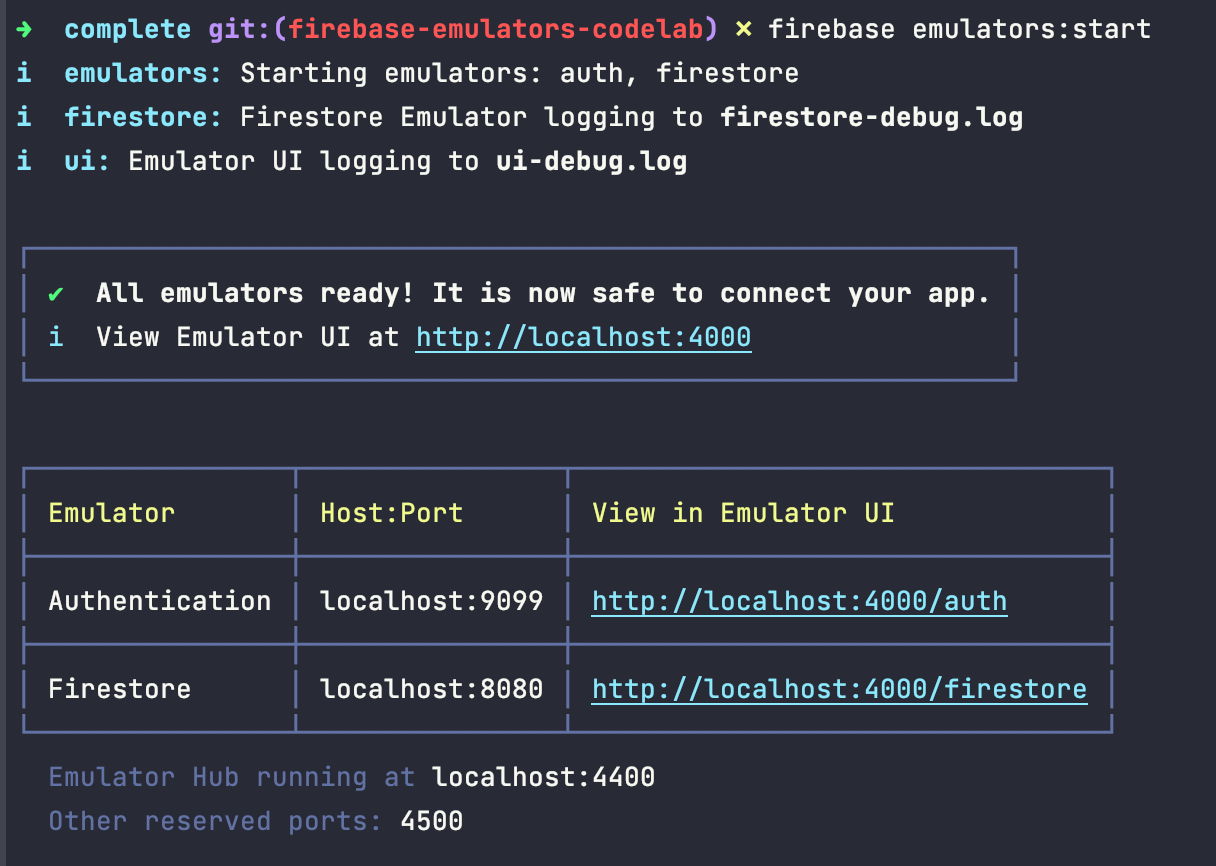Click the 'Emulator' column header

pos(112,513)
